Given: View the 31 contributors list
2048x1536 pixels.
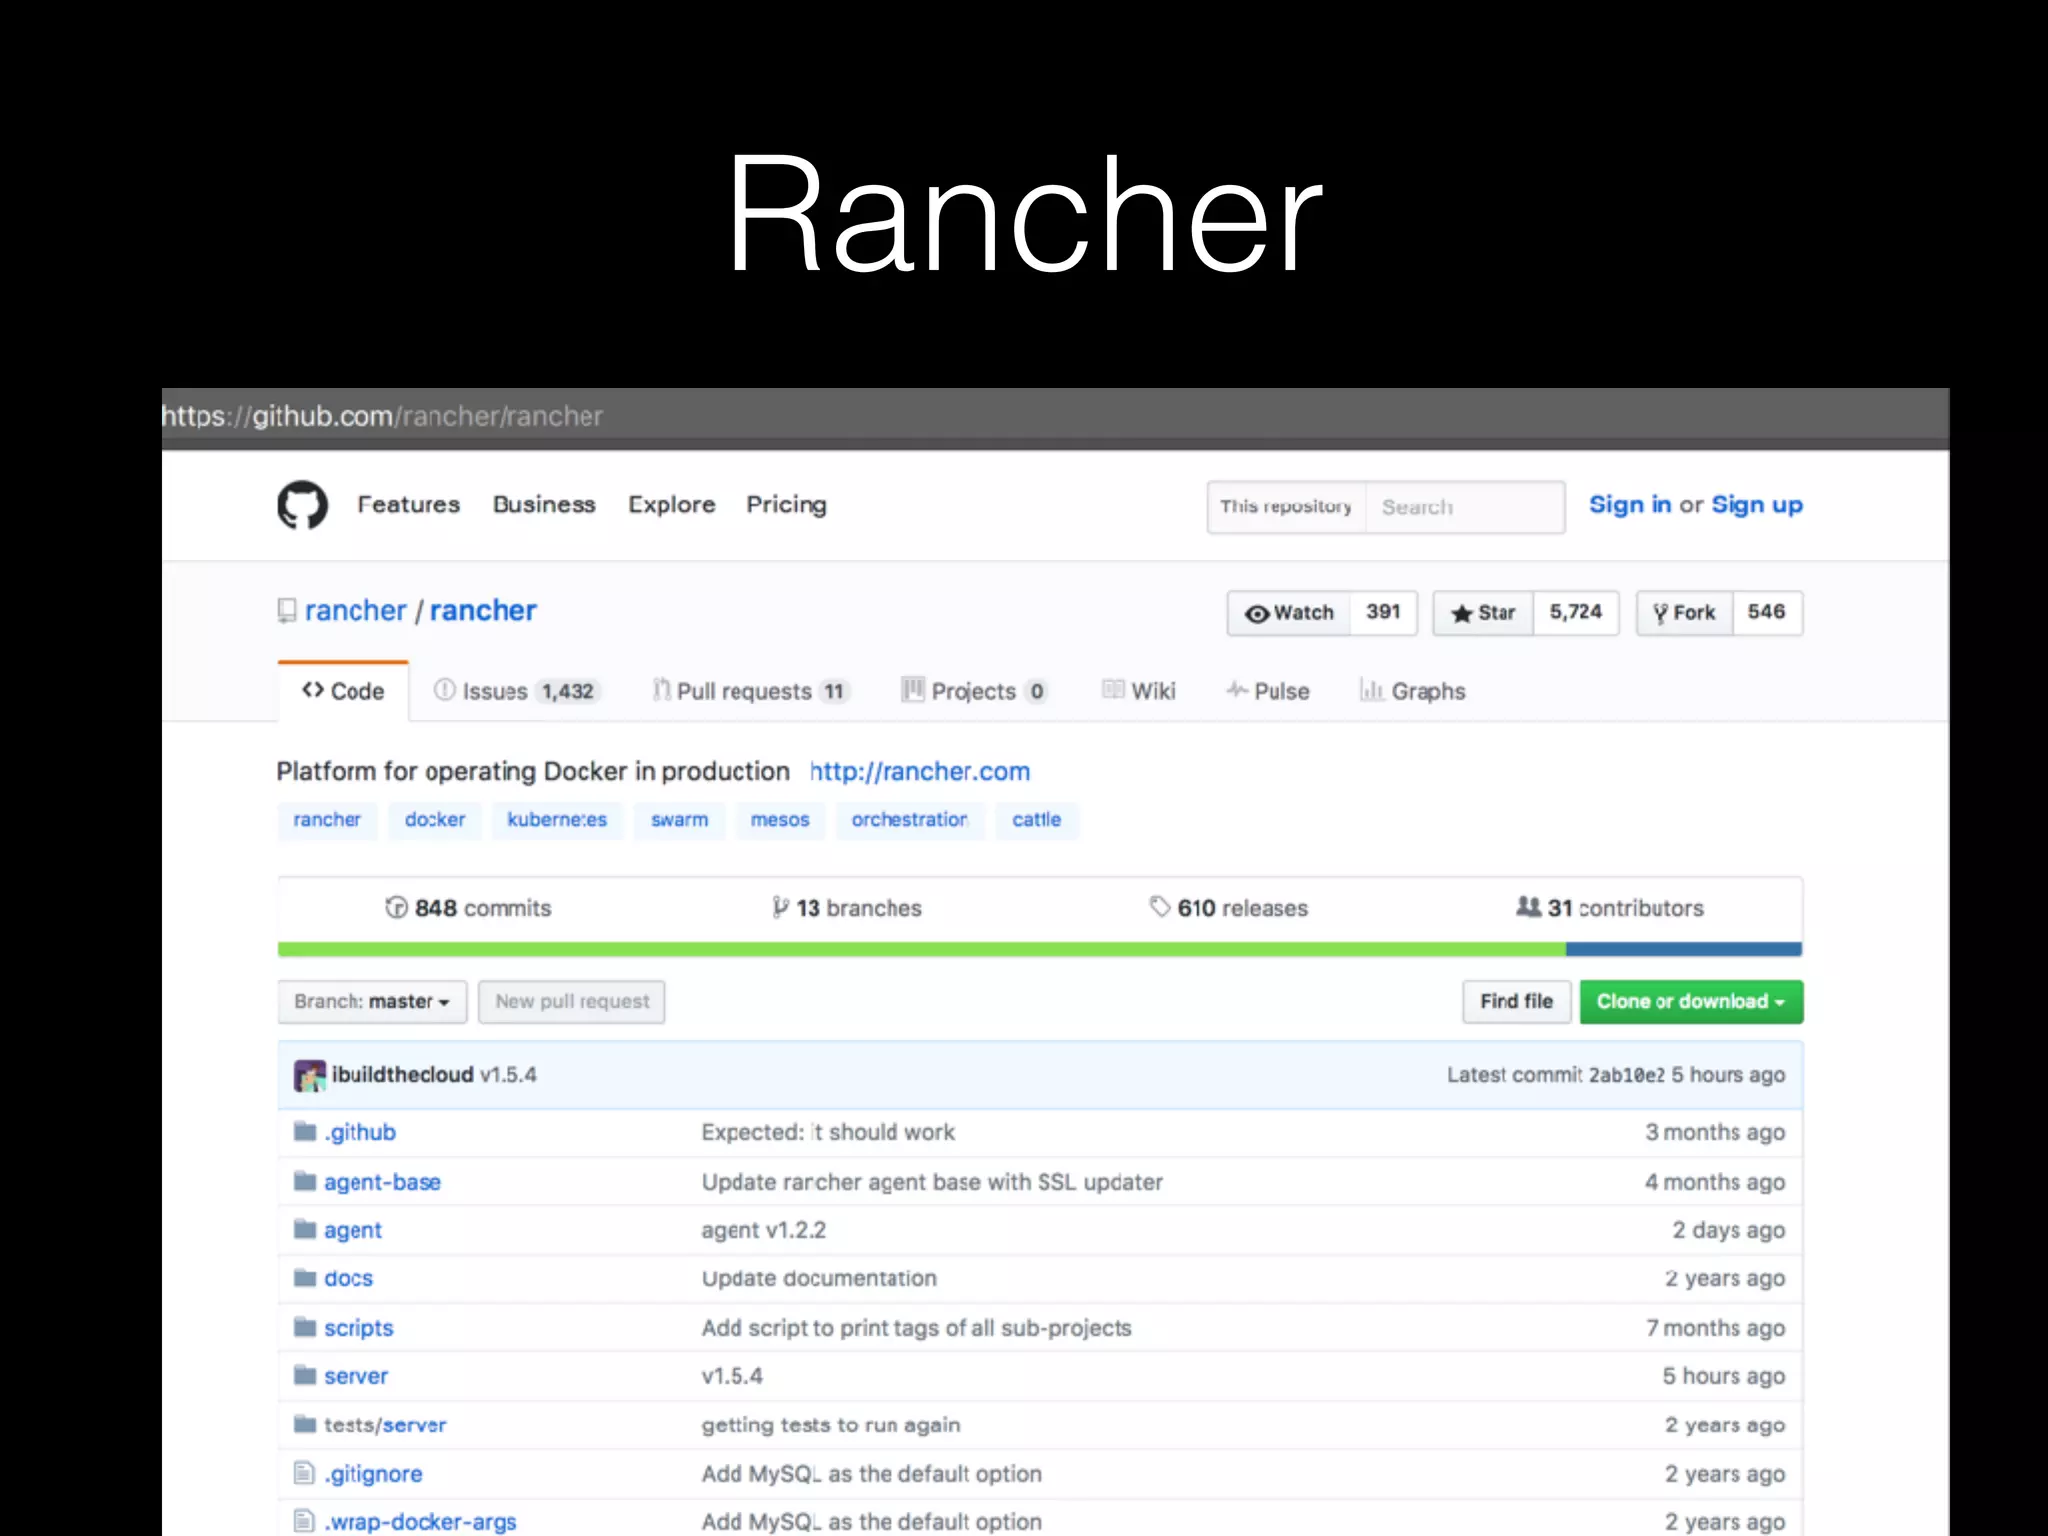Looking at the screenshot, I should point(1610,908).
